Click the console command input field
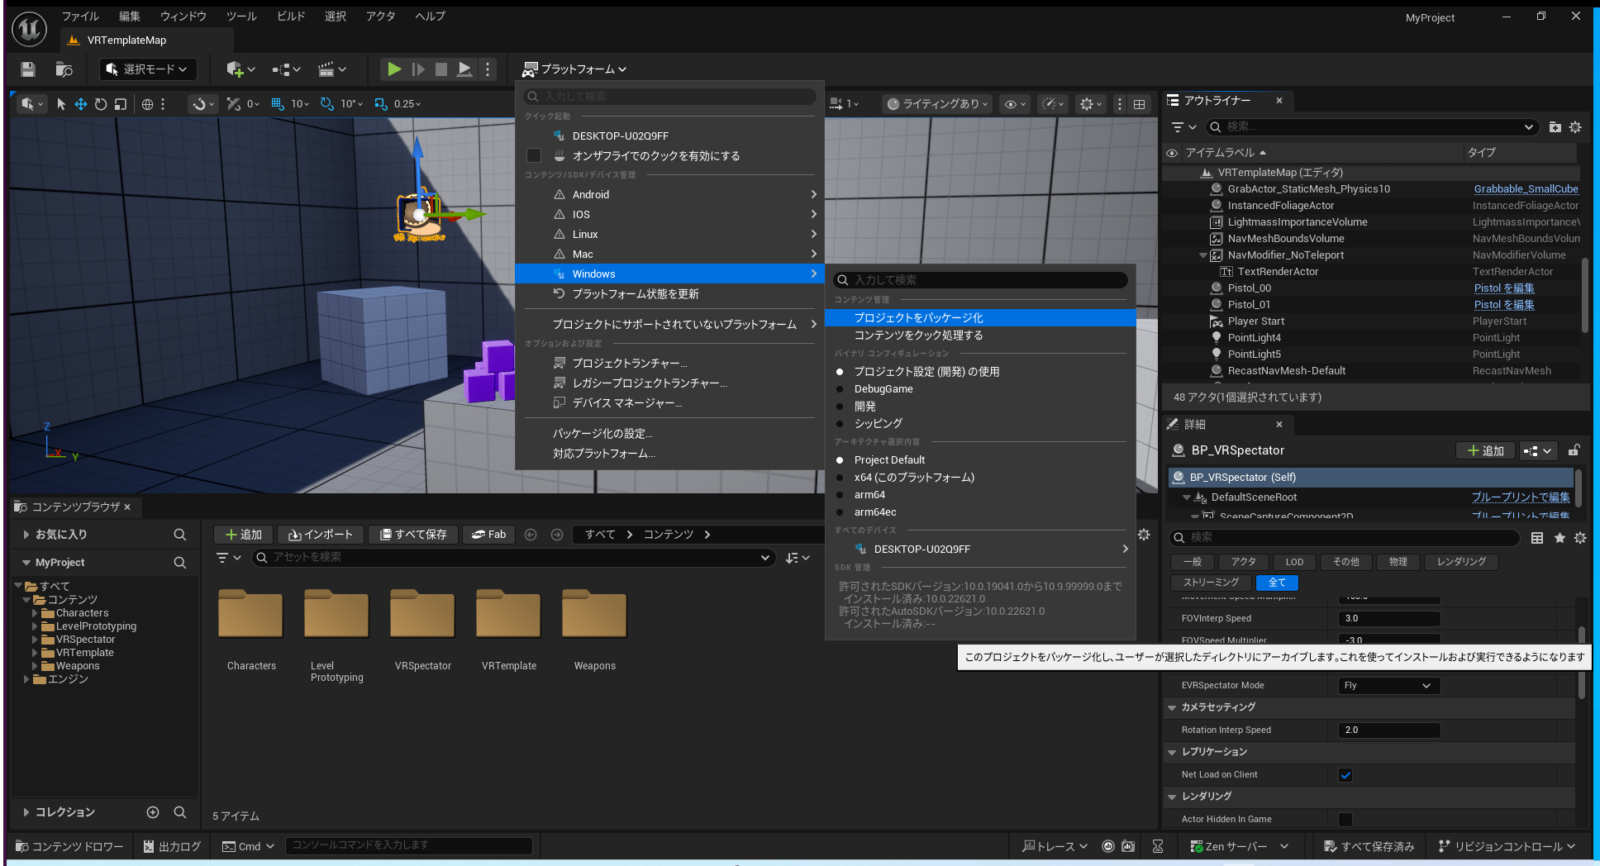 coord(409,846)
